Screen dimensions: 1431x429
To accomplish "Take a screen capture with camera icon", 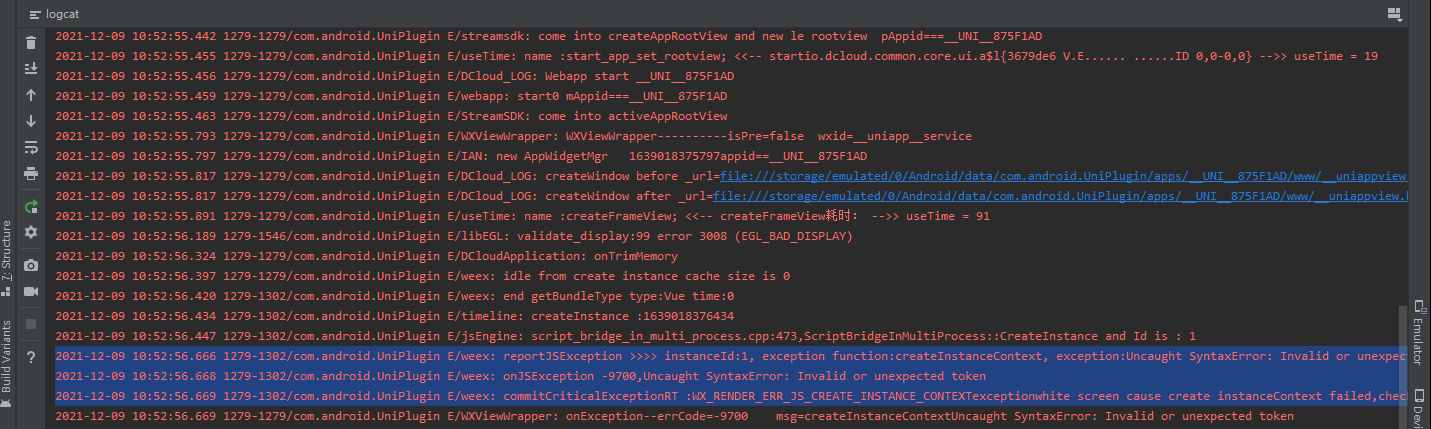I will point(31,265).
